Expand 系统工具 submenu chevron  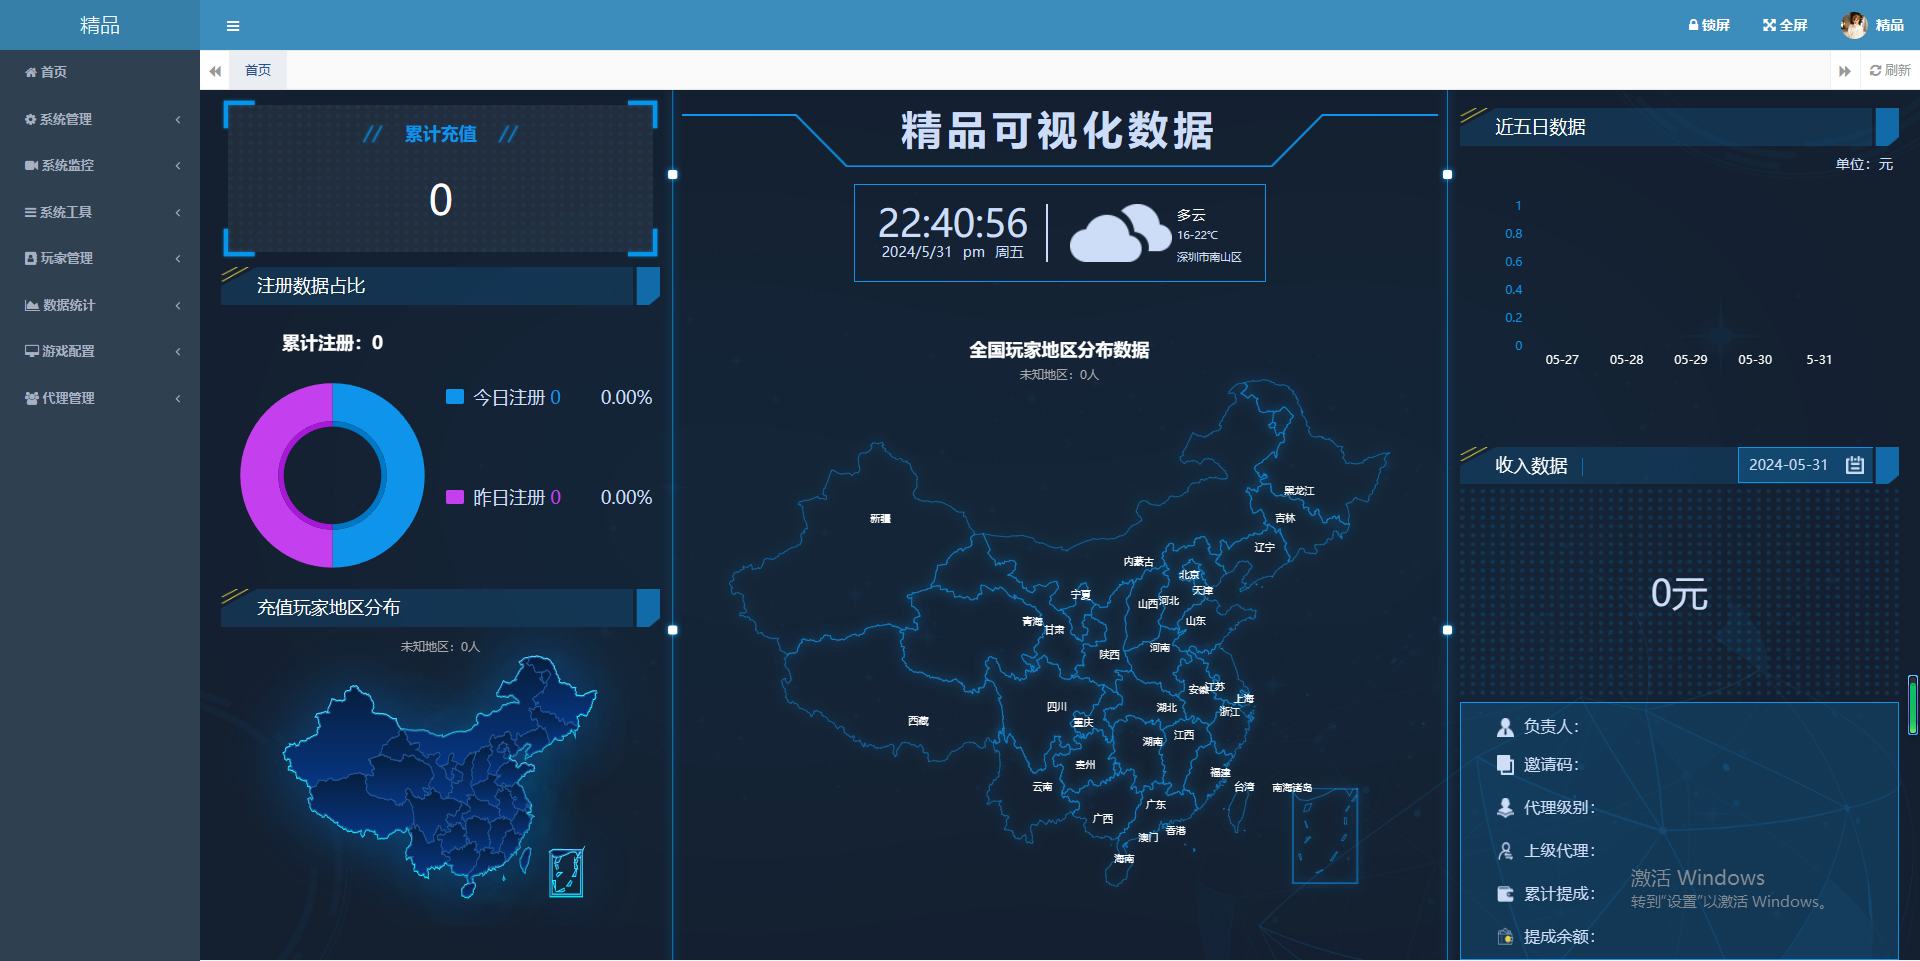pos(178,212)
